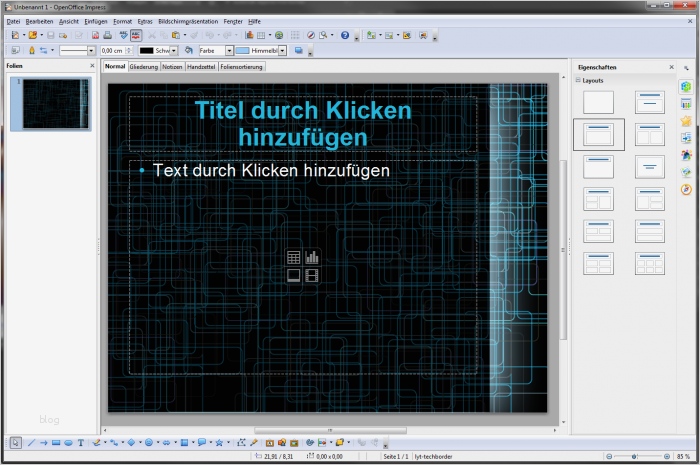Click the print icon
Screen dimensions: 700x465
point(108,35)
